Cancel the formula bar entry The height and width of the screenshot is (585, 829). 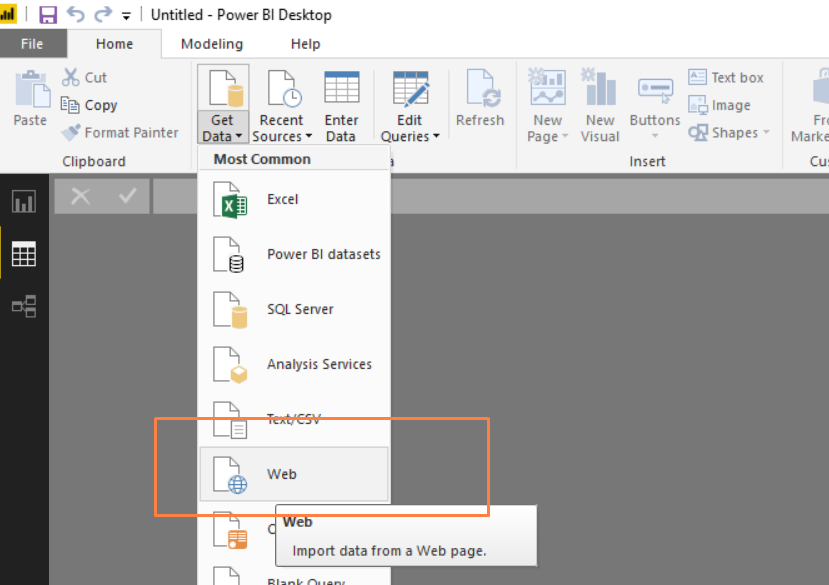tap(80, 196)
